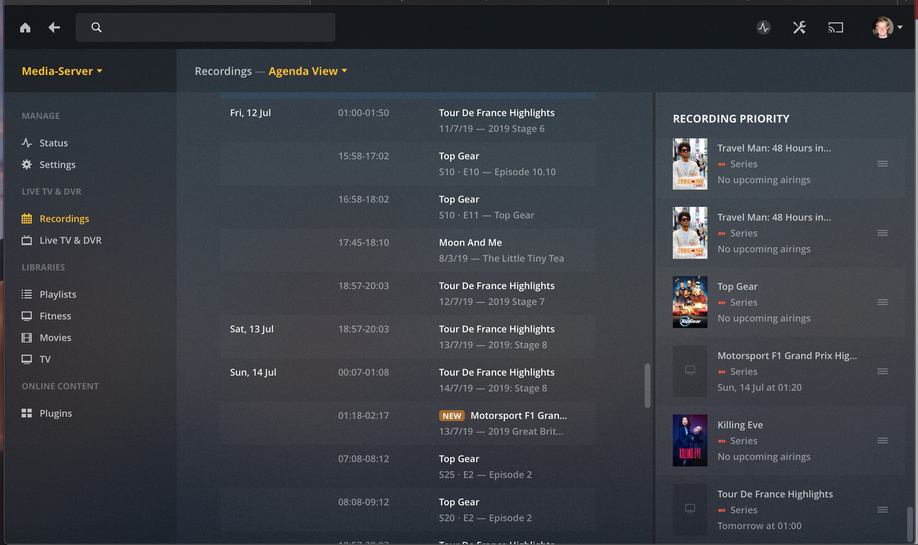Open Settings in the sidebar
The height and width of the screenshot is (545, 918).
(x=57, y=164)
